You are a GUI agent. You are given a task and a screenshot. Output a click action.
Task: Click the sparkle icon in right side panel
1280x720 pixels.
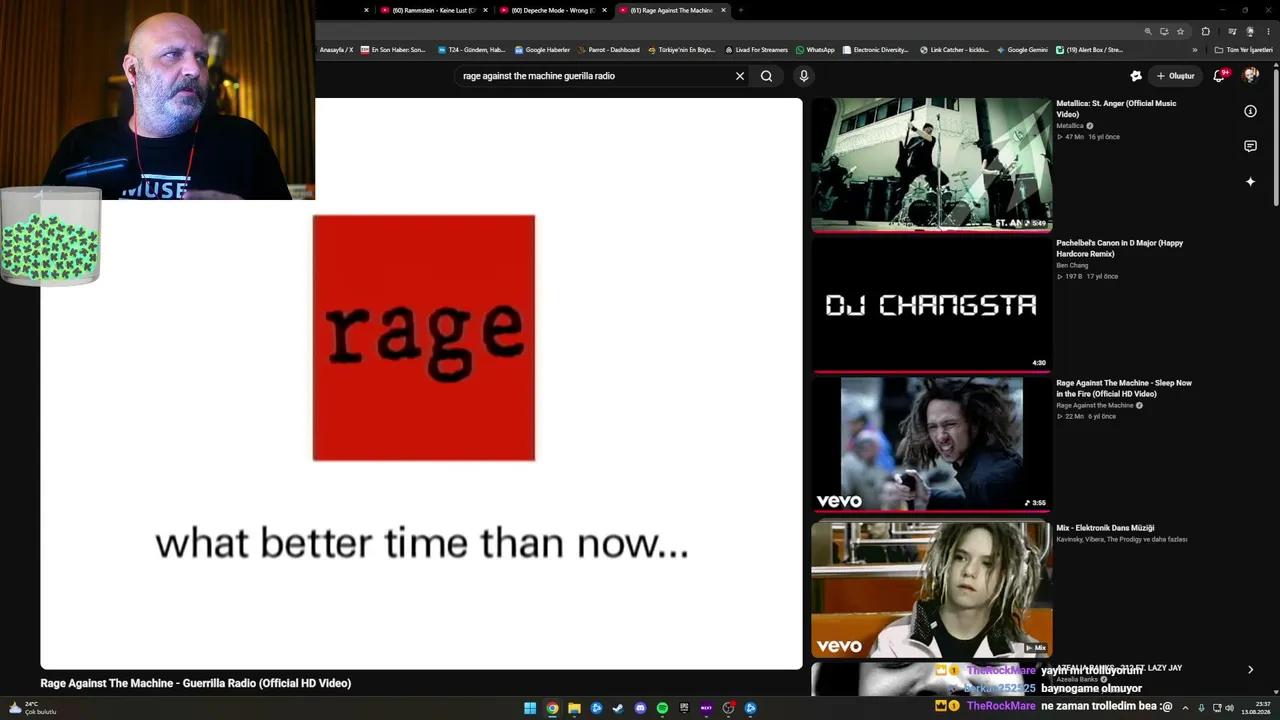1250,181
